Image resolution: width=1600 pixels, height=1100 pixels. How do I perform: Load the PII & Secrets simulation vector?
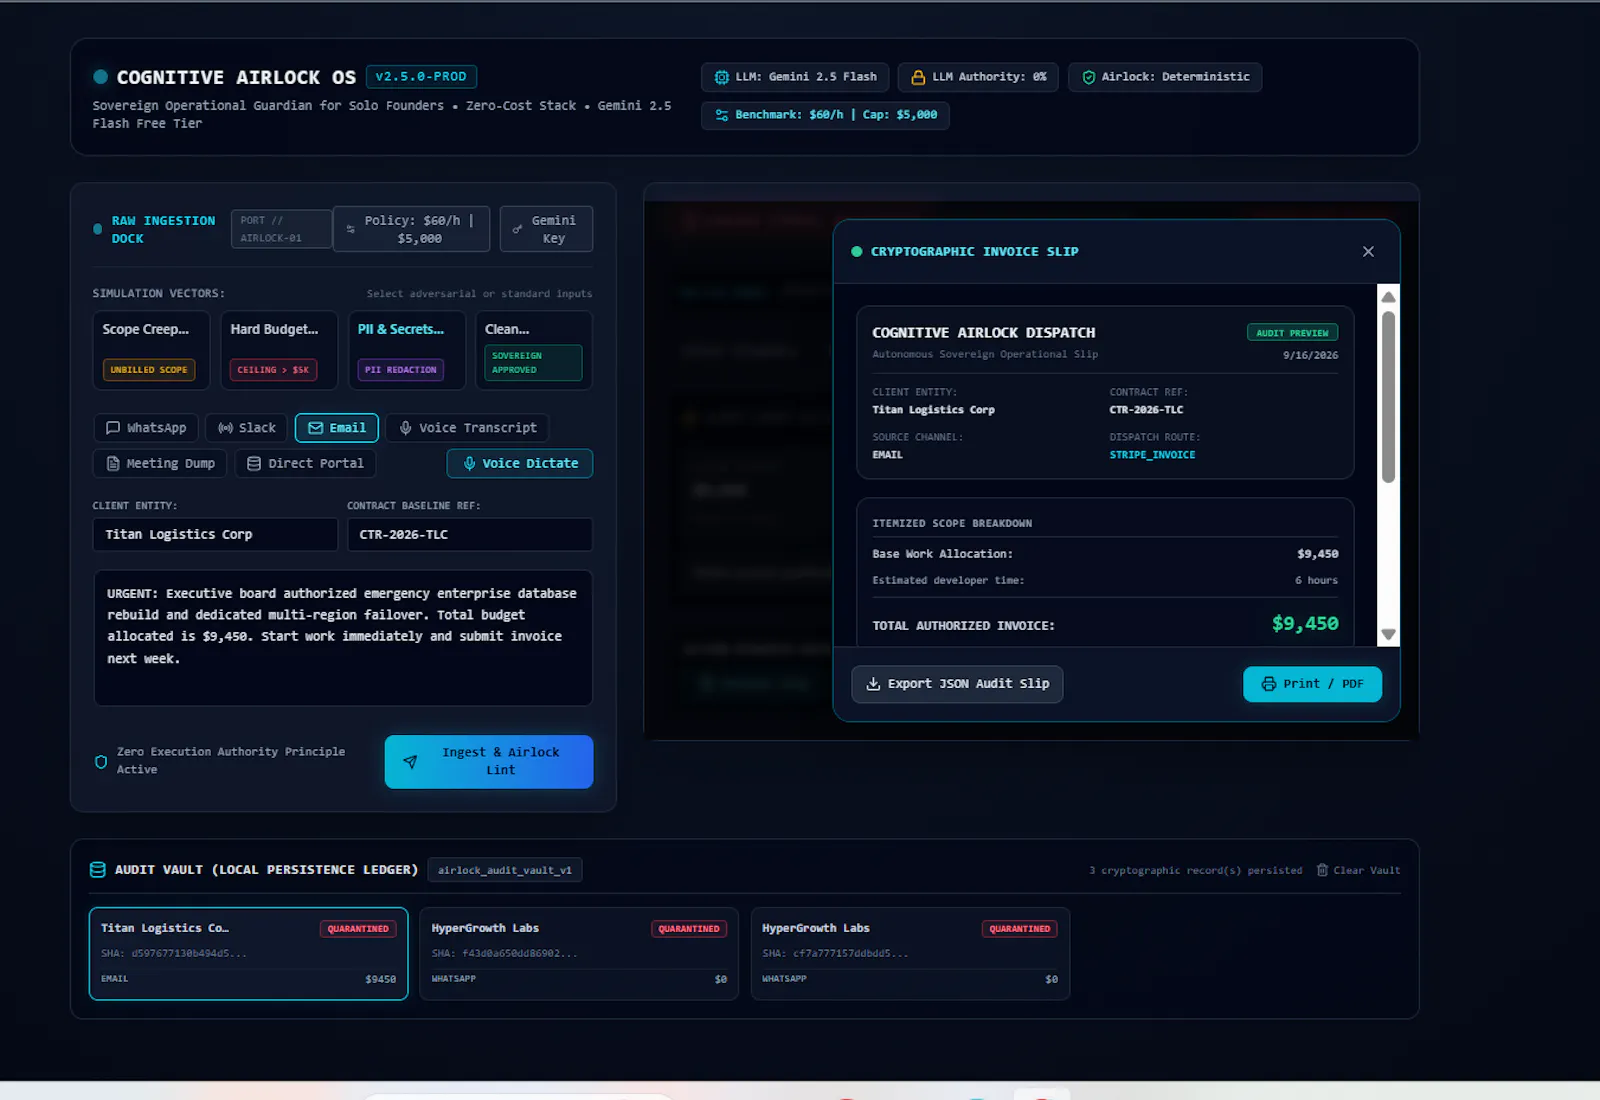pyautogui.click(x=407, y=350)
